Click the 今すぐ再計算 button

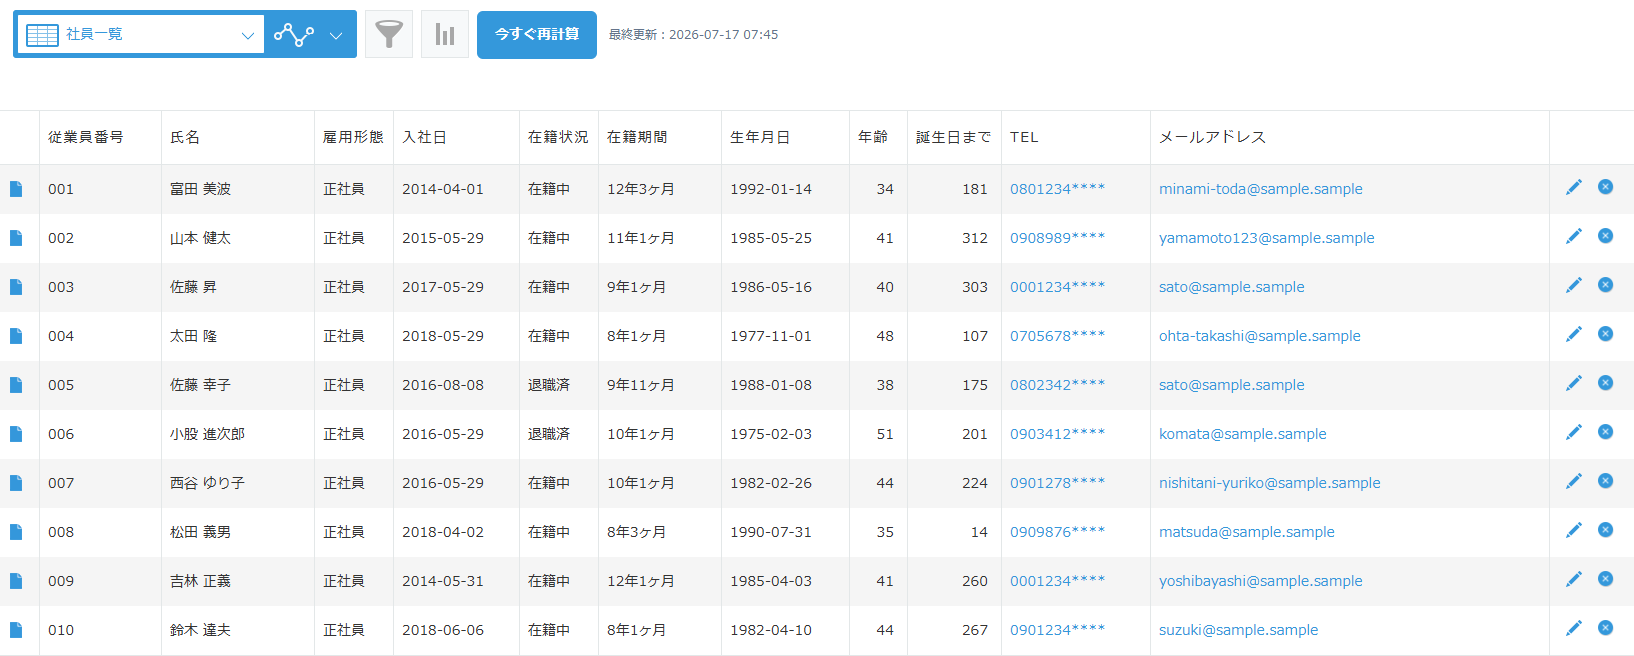537,35
